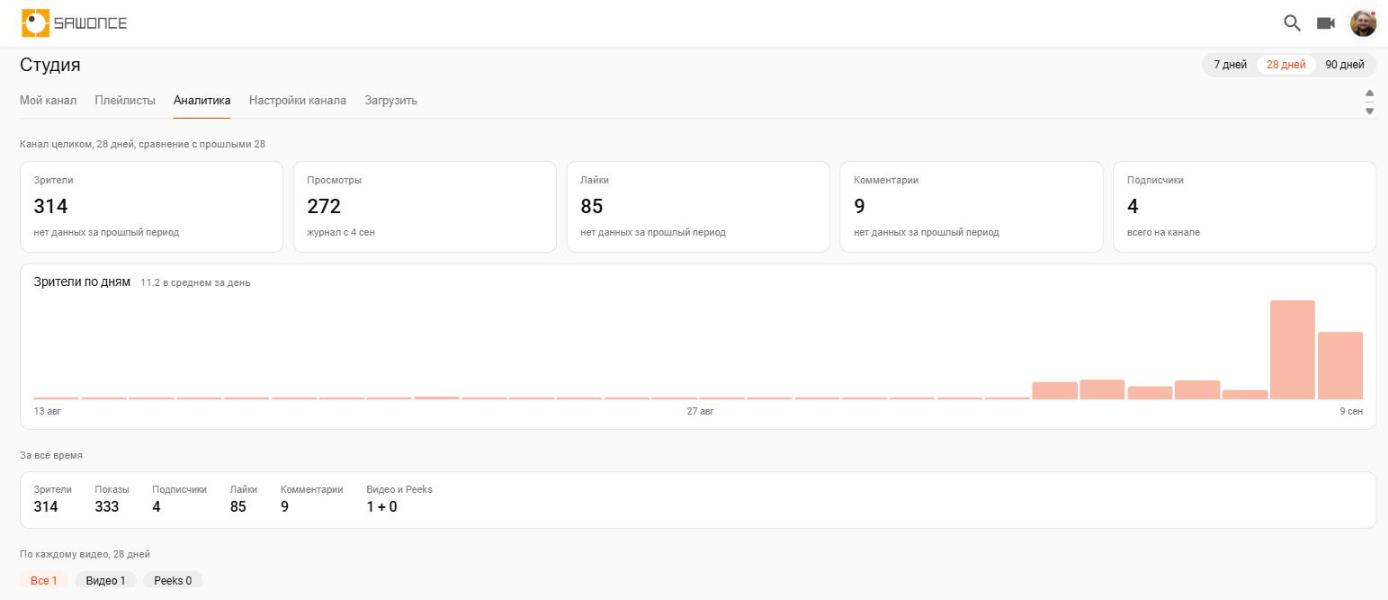The width and height of the screenshot is (1388, 600).
Task: Filter videos by Все 1 chip
Action: (43, 581)
